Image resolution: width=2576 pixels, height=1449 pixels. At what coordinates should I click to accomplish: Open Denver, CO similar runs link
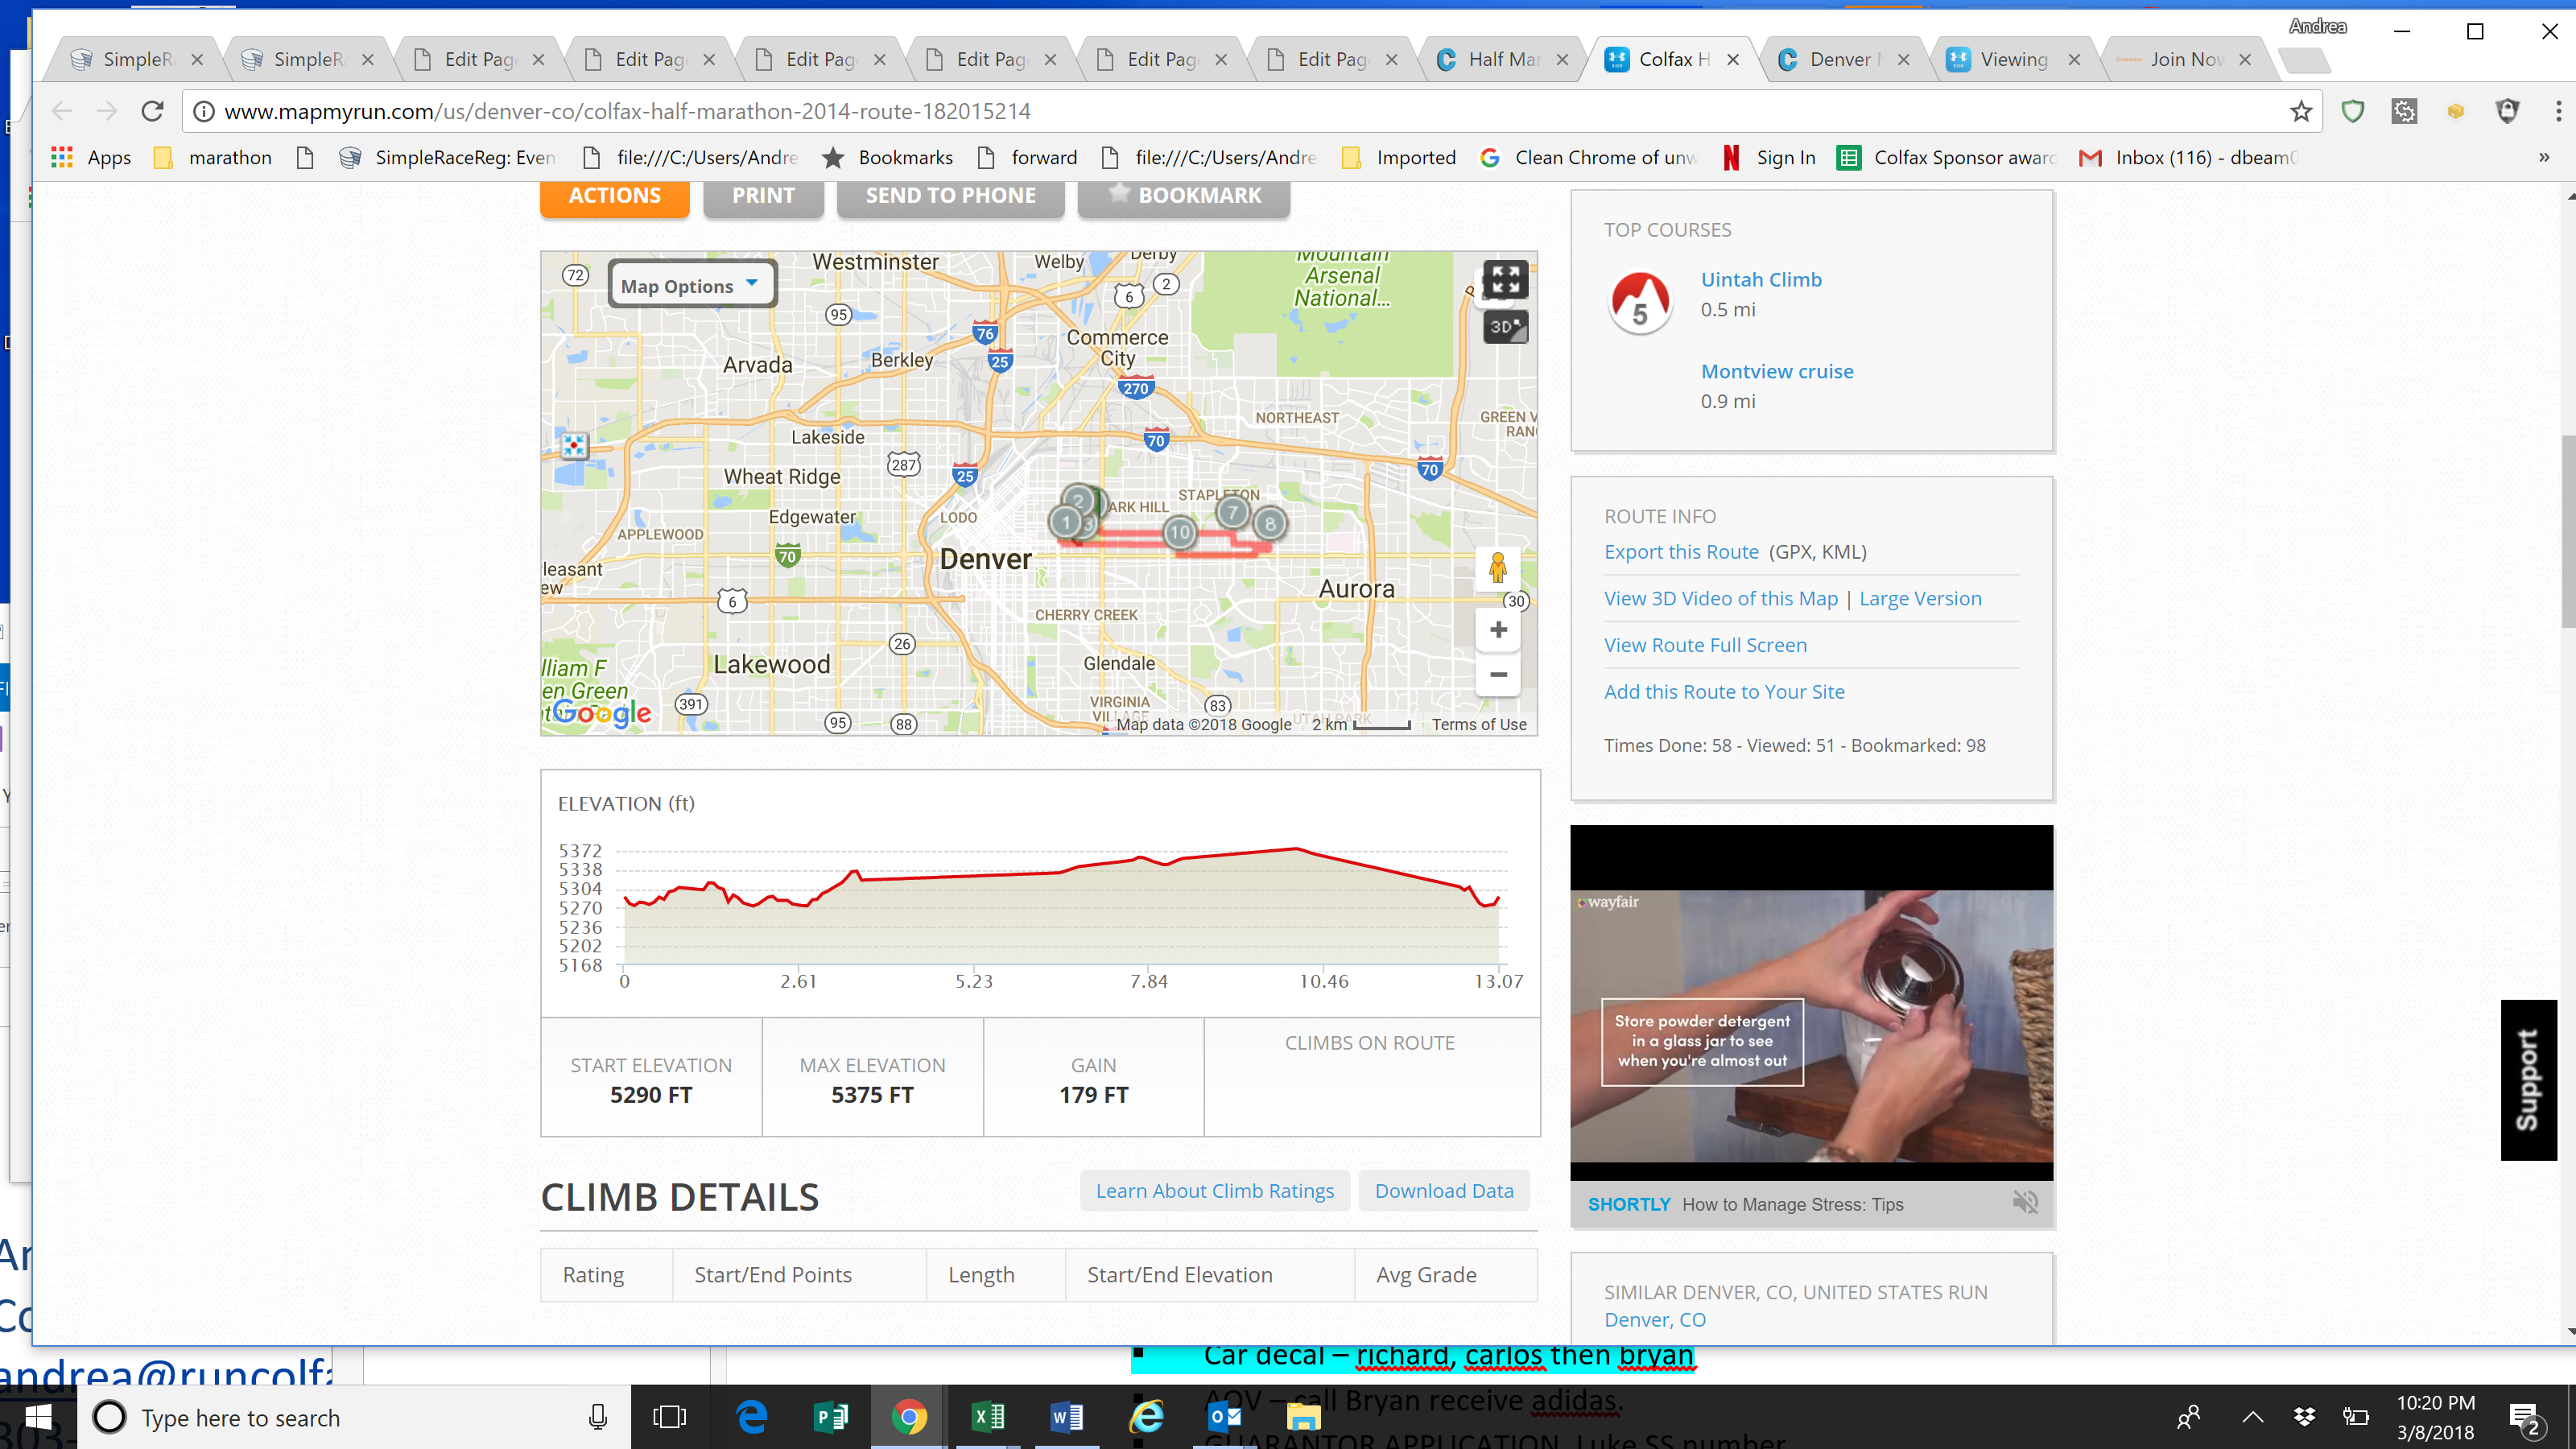(x=1655, y=1320)
